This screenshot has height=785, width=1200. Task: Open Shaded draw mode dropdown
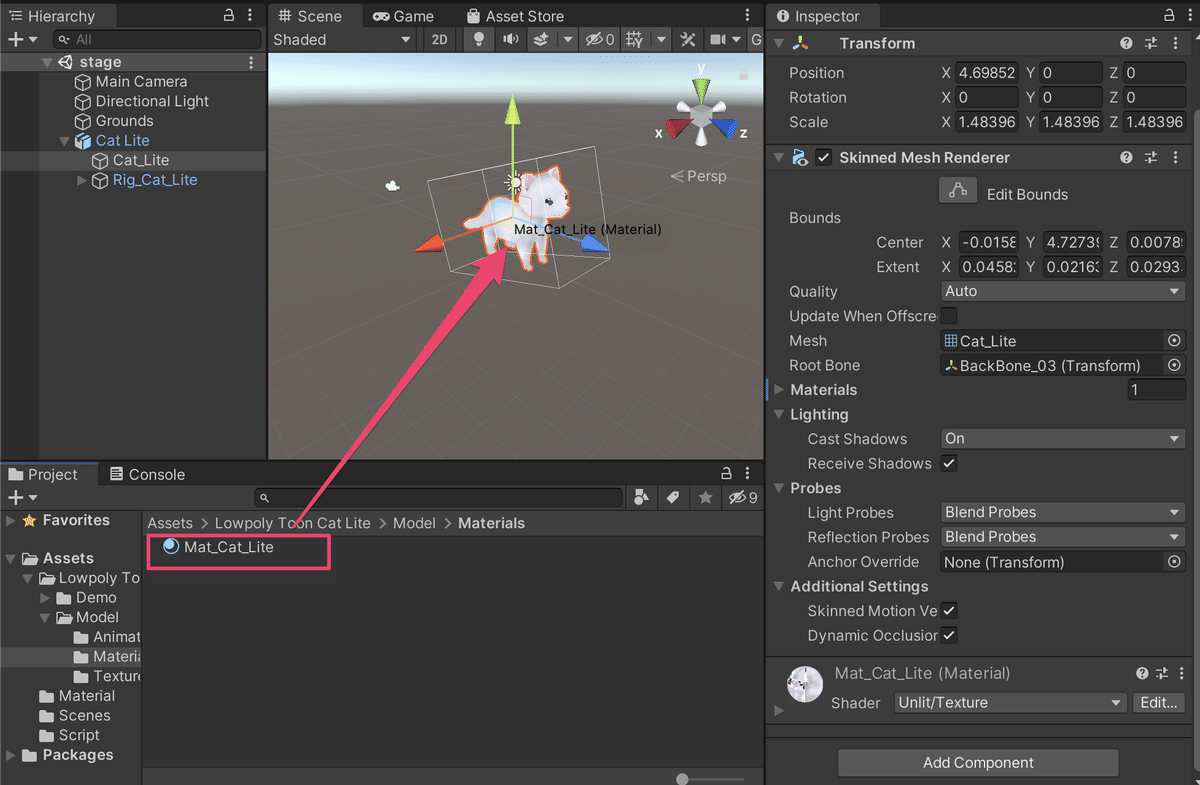[342, 40]
